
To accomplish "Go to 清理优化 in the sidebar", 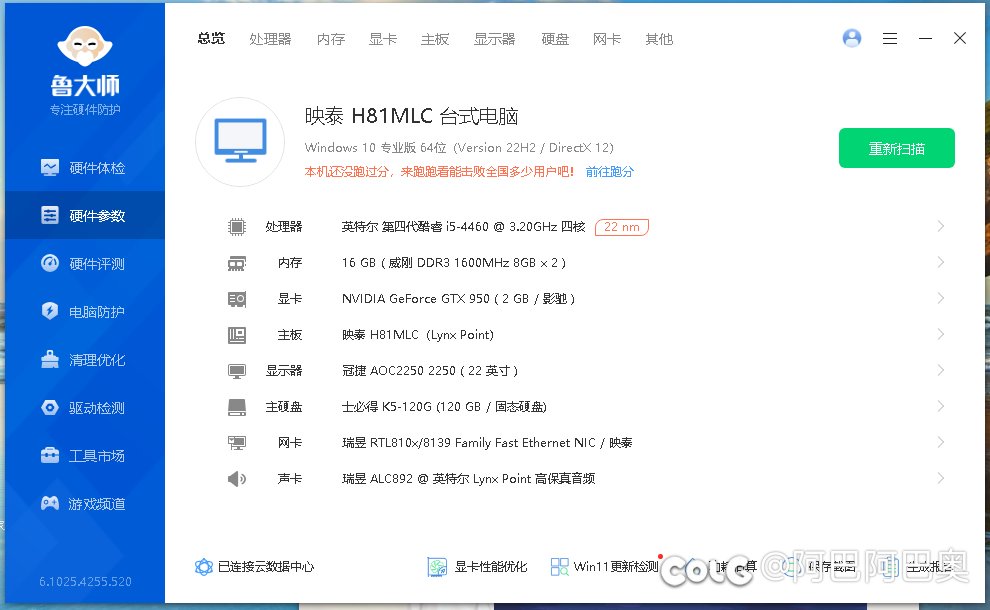I will click(x=85, y=360).
